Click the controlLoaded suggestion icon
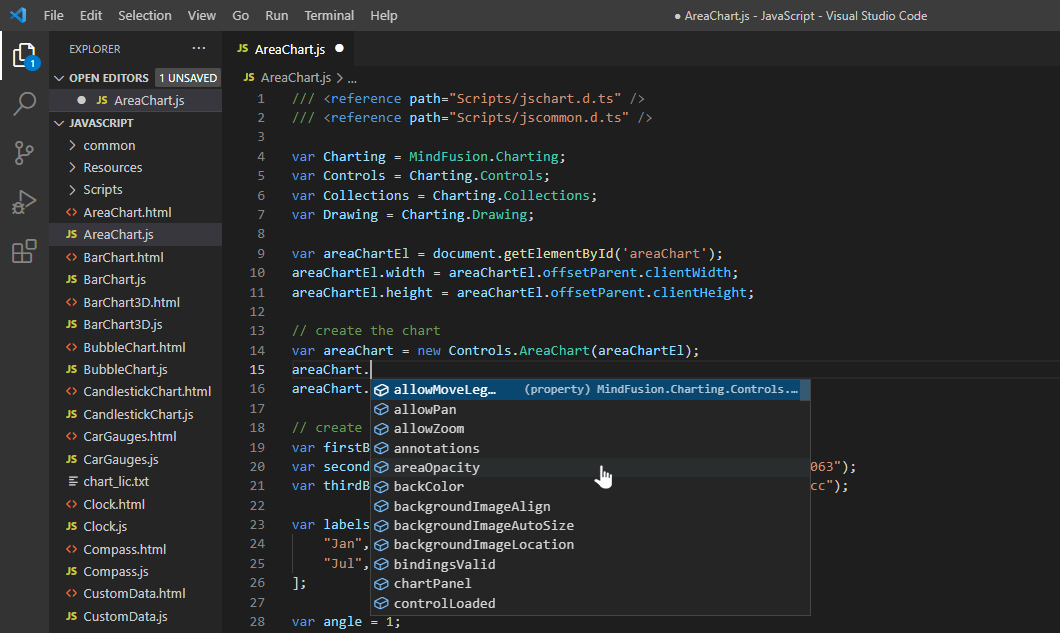1060x633 pixels. pyautogui.click(x=381, y=603)
